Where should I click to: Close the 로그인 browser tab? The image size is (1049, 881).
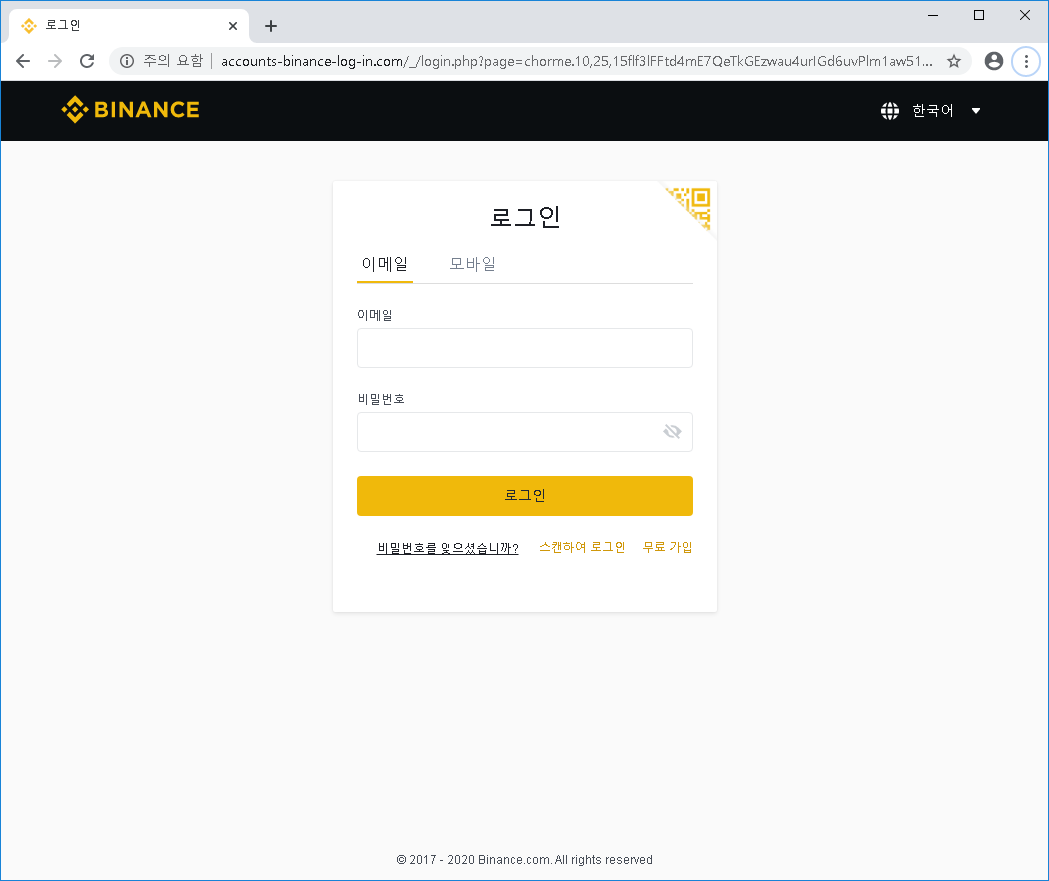point(233,26)
